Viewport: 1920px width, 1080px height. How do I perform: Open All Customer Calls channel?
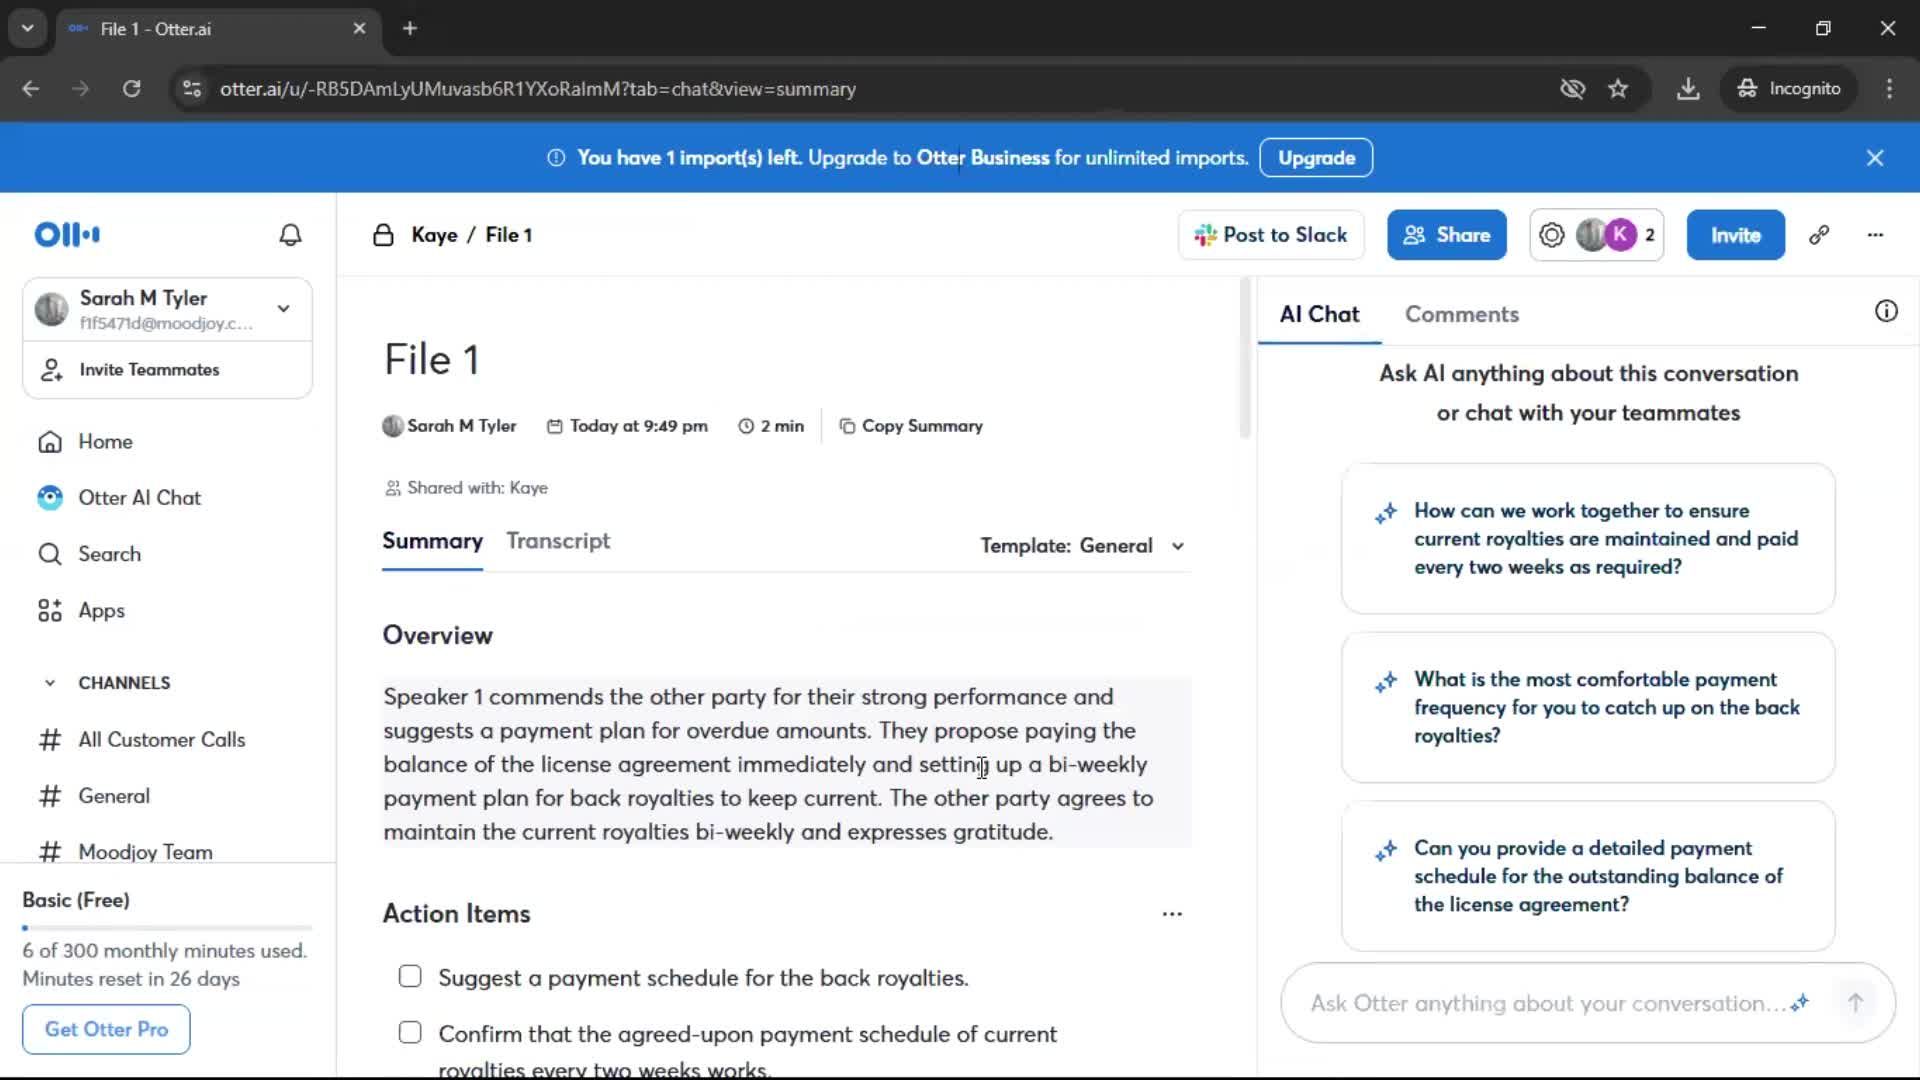tap(161, 740)
